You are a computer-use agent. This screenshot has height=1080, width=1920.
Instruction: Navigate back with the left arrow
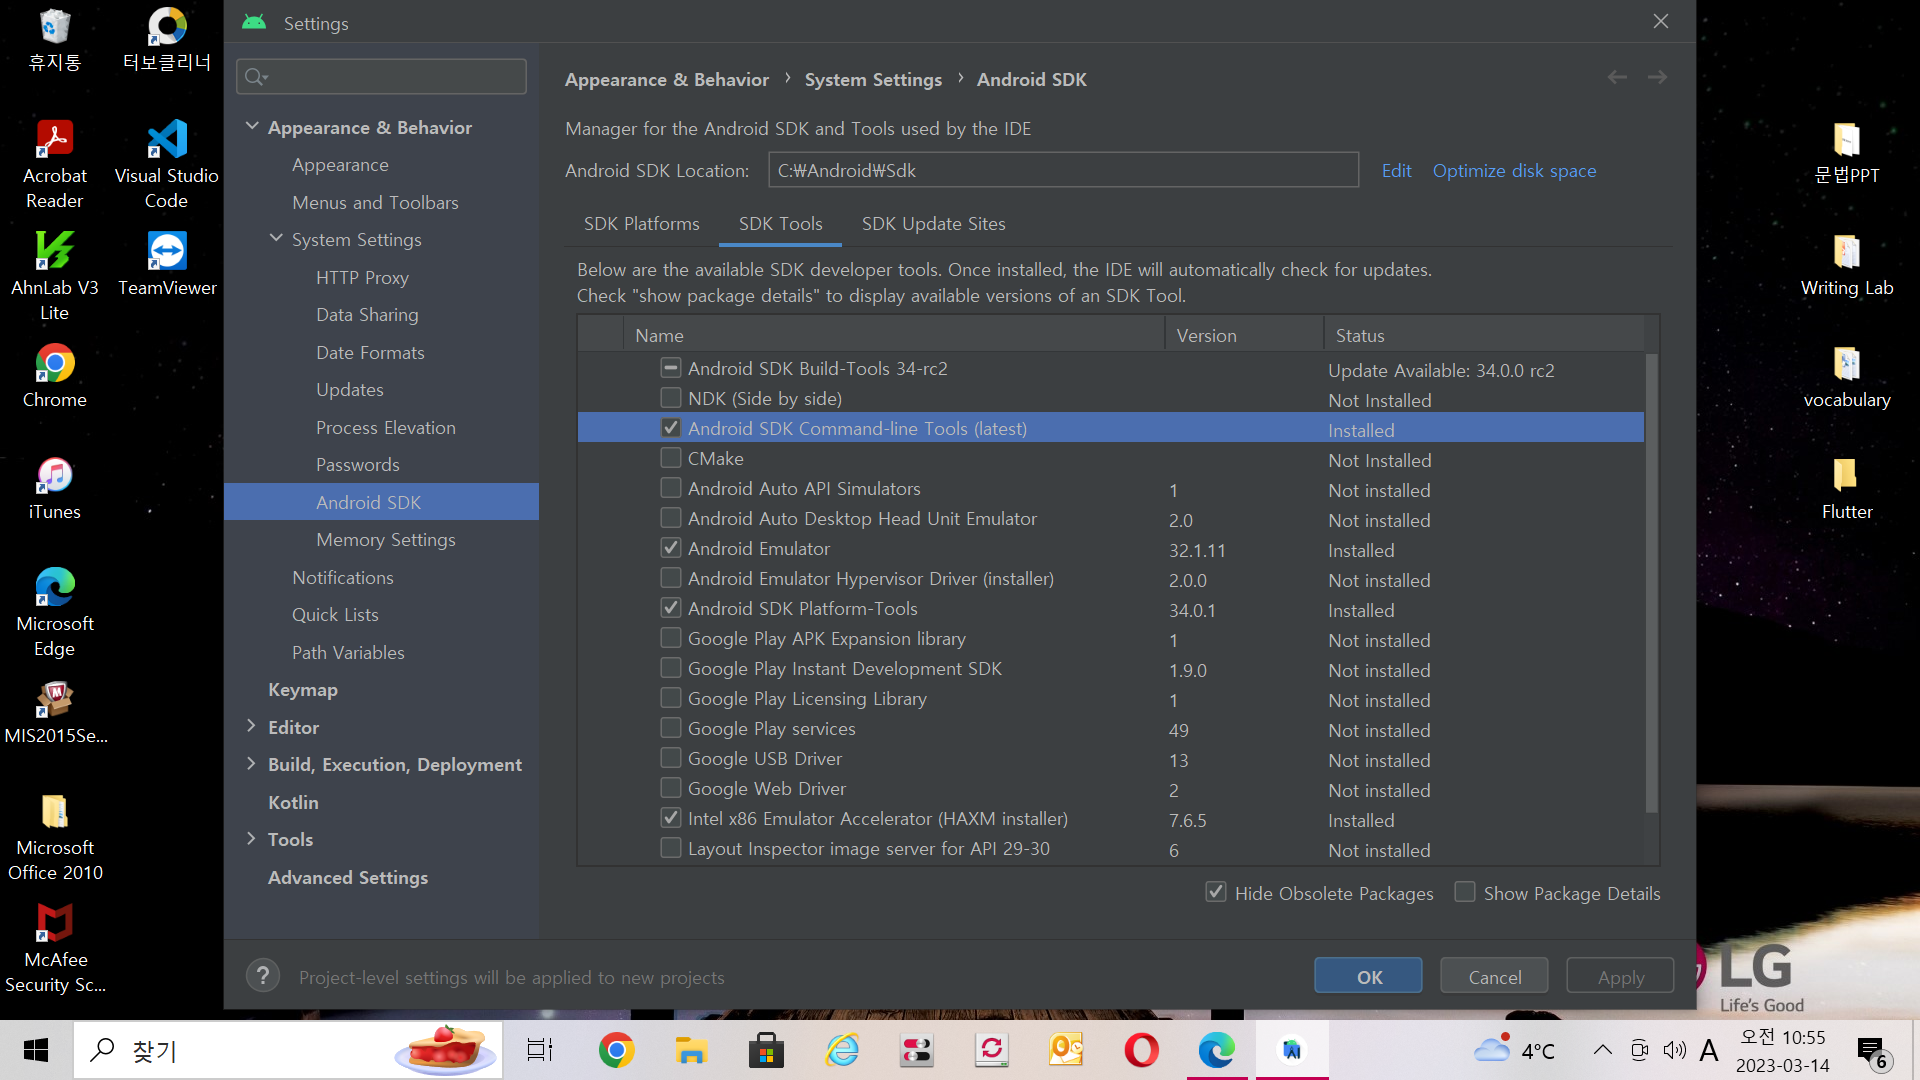1617,77
